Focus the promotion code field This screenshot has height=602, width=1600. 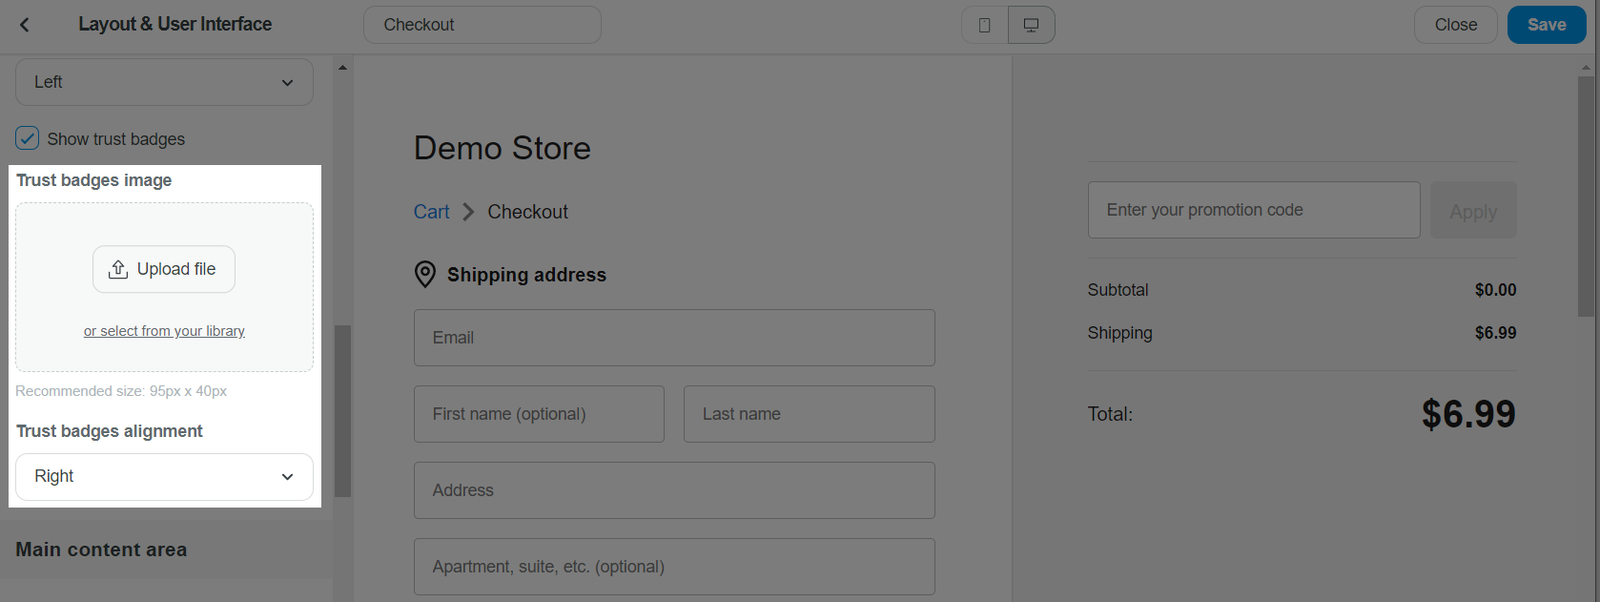pyautogui.click(x=1254, y=210)
